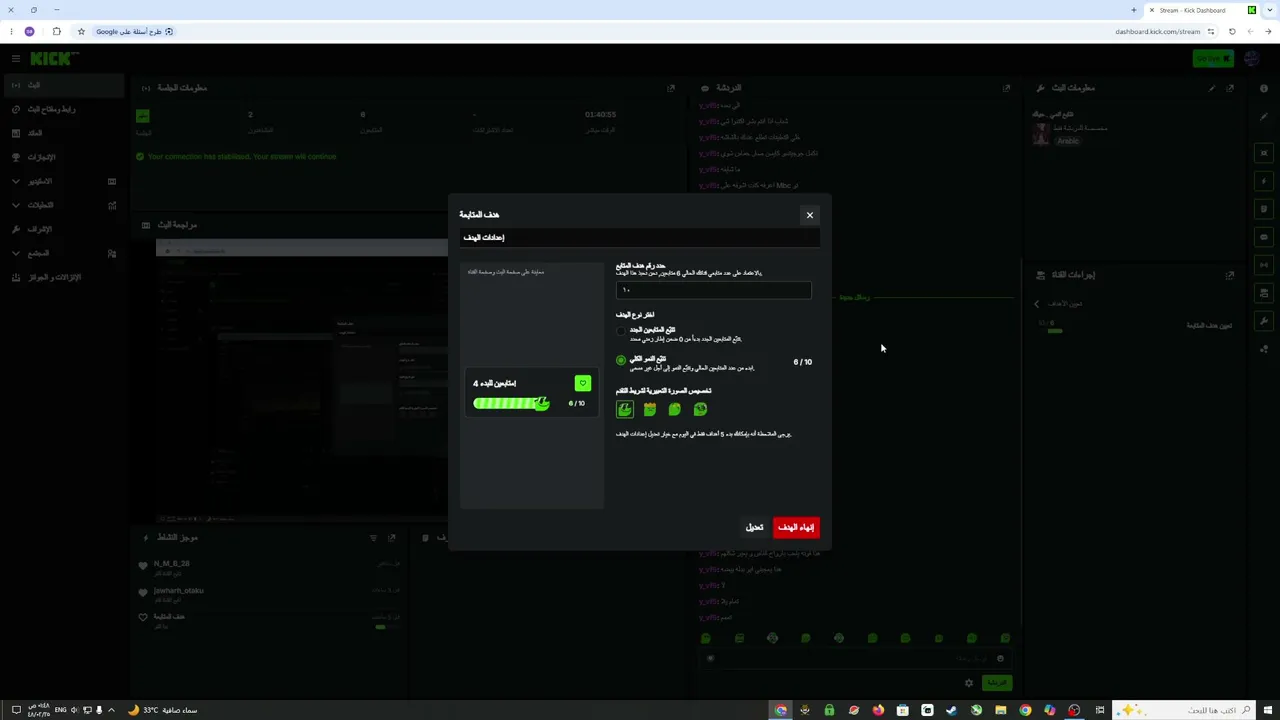Image resolution: width=1280 pixels, height=720 pixels.
Task: Open the third sidebar item with calendar icon
Action: coord(64,133)
